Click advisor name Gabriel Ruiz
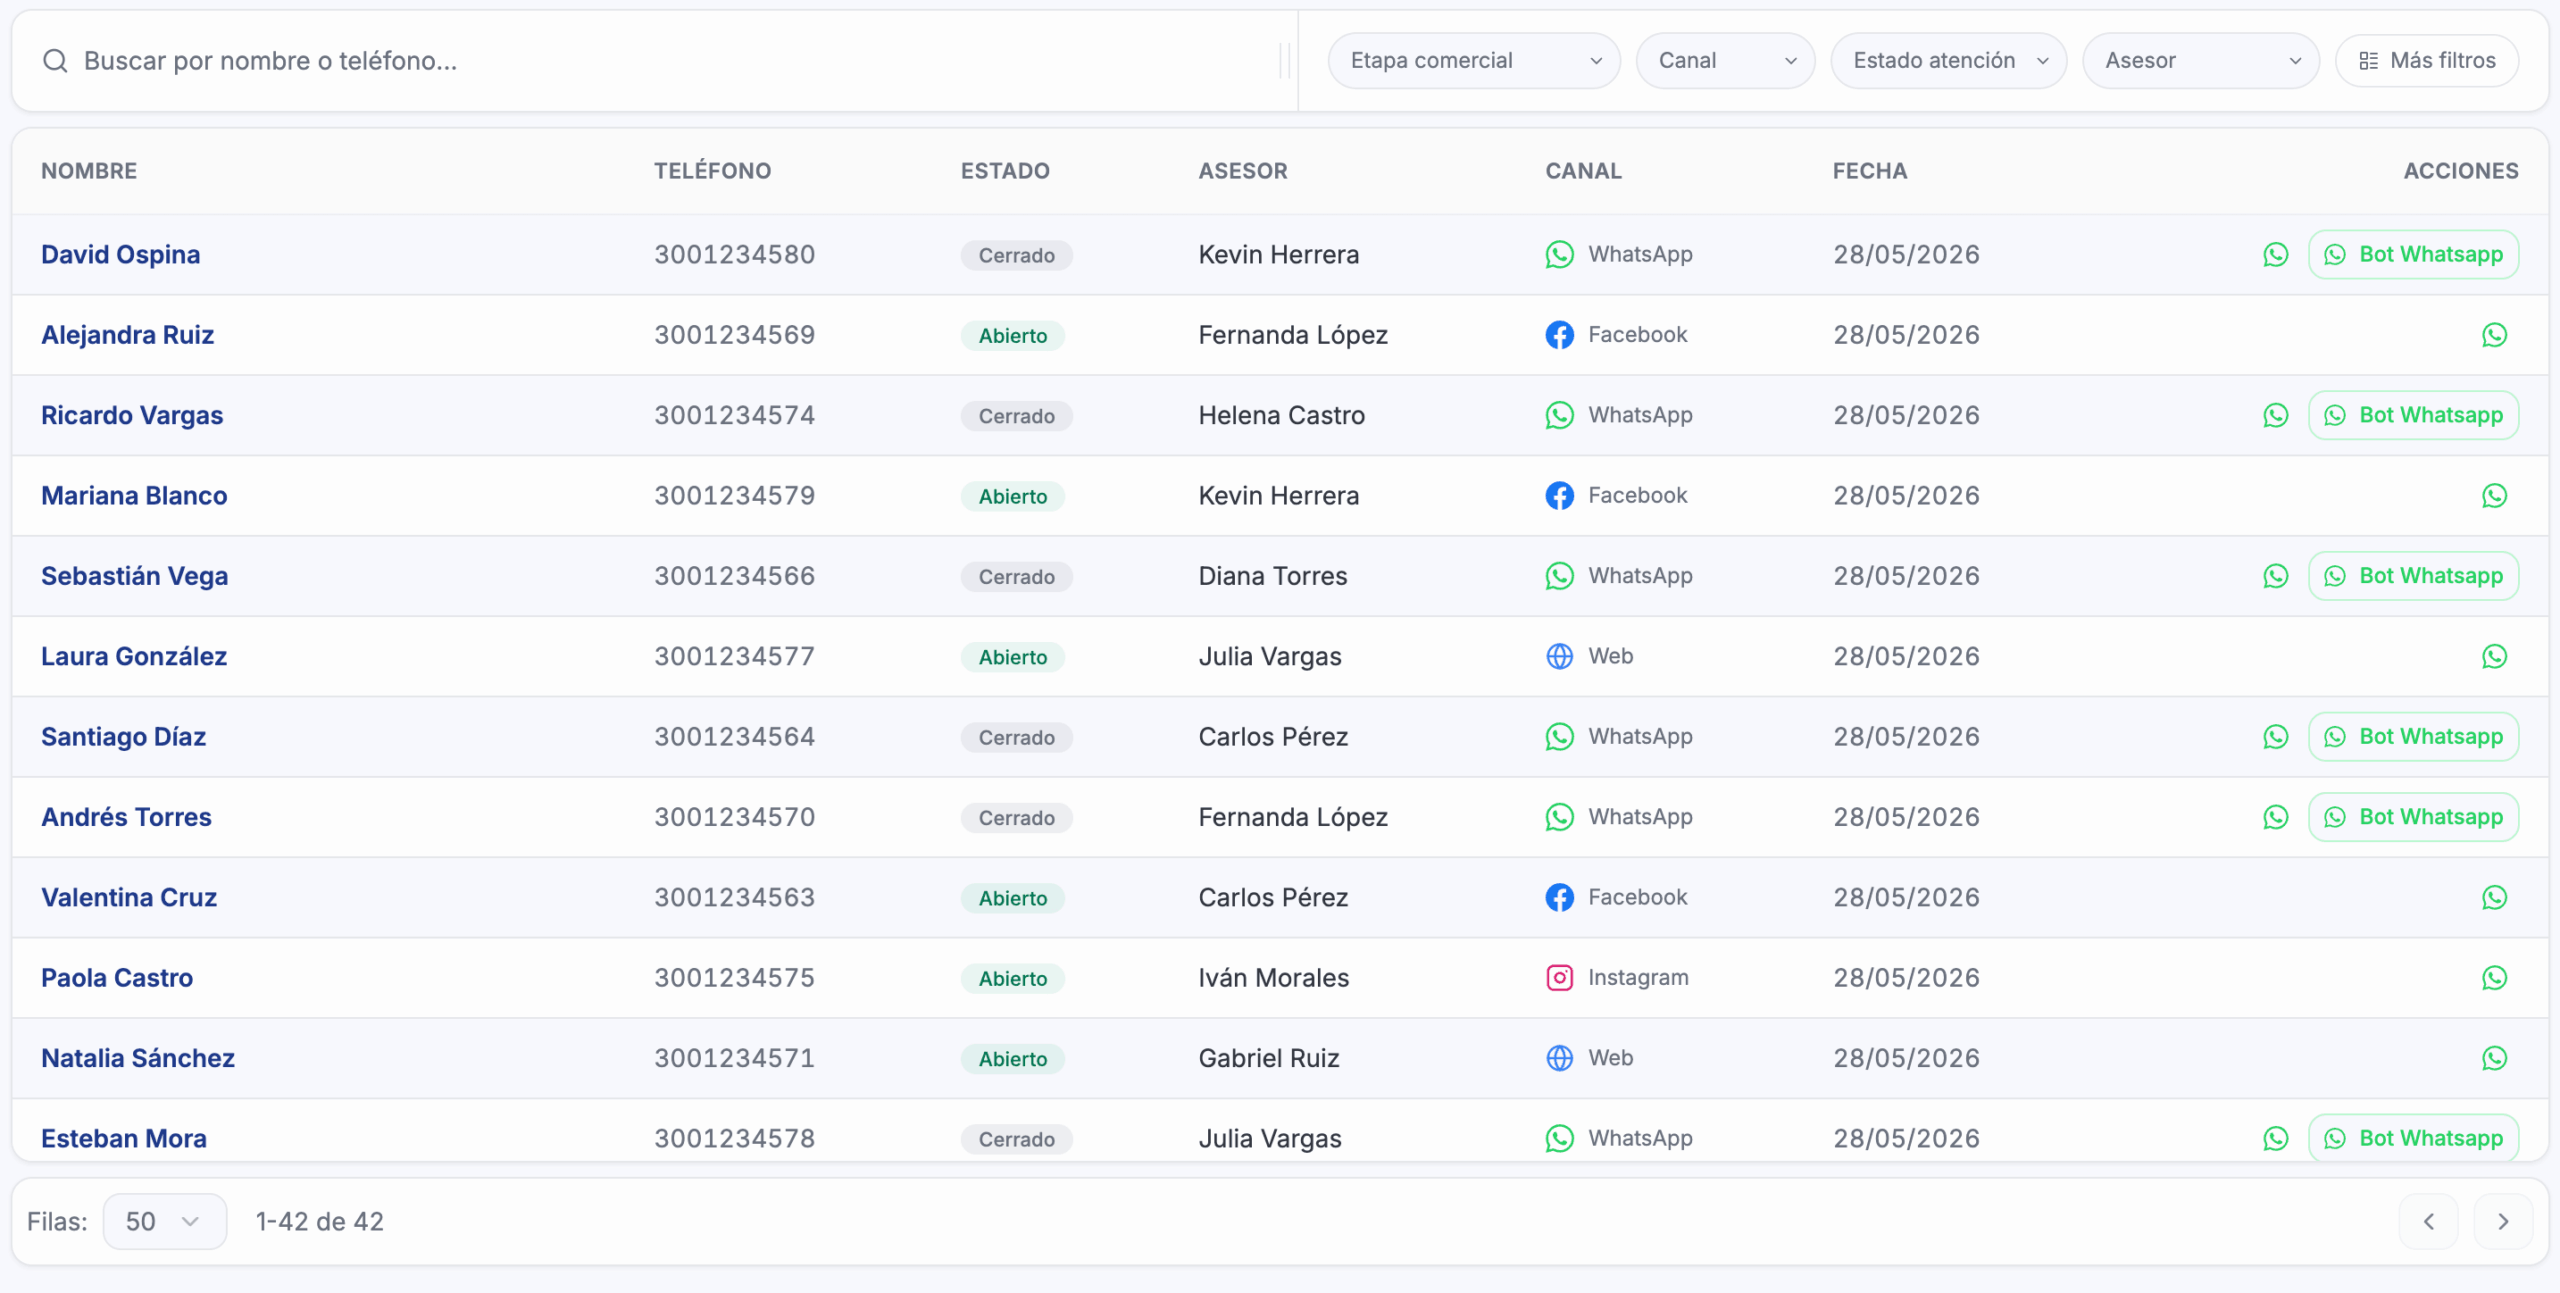This screenshot has height=1293, width=2560. [x=1269, y=1058]
